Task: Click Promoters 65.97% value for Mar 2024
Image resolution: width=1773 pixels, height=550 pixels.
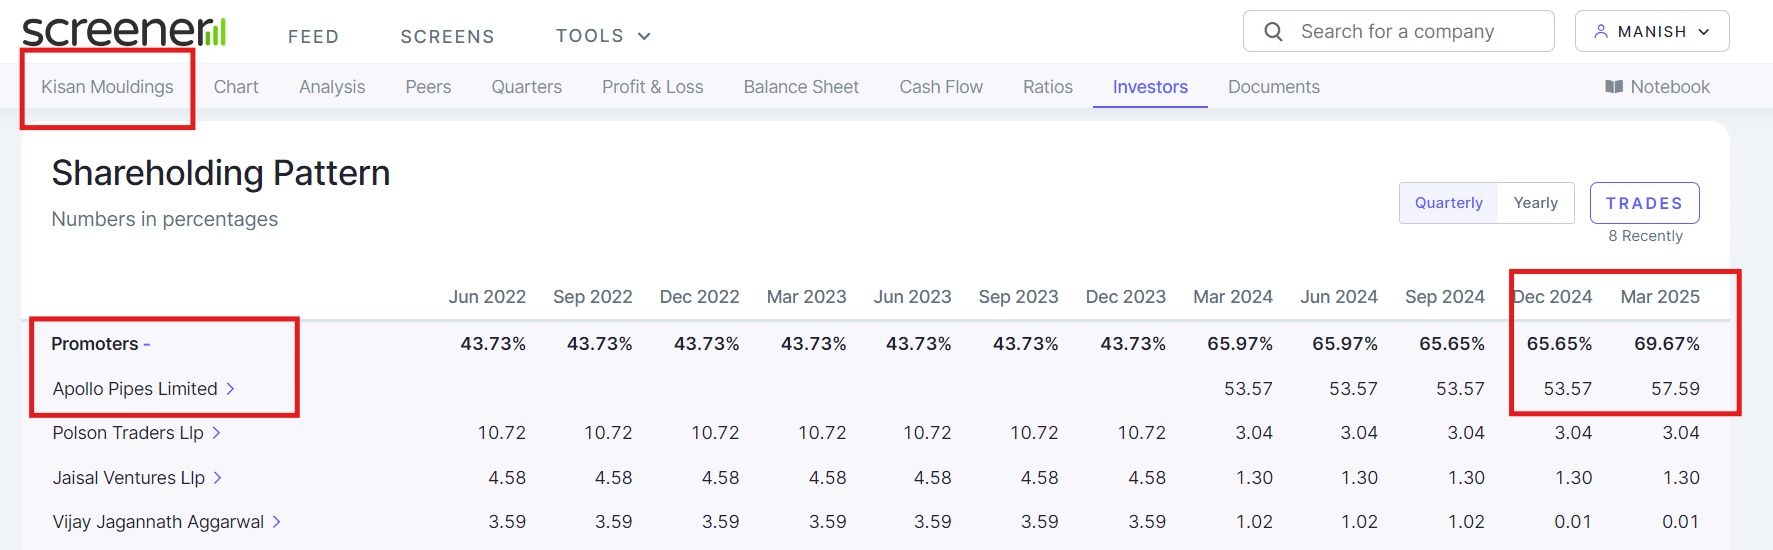Action: [x=1240, y=344]
